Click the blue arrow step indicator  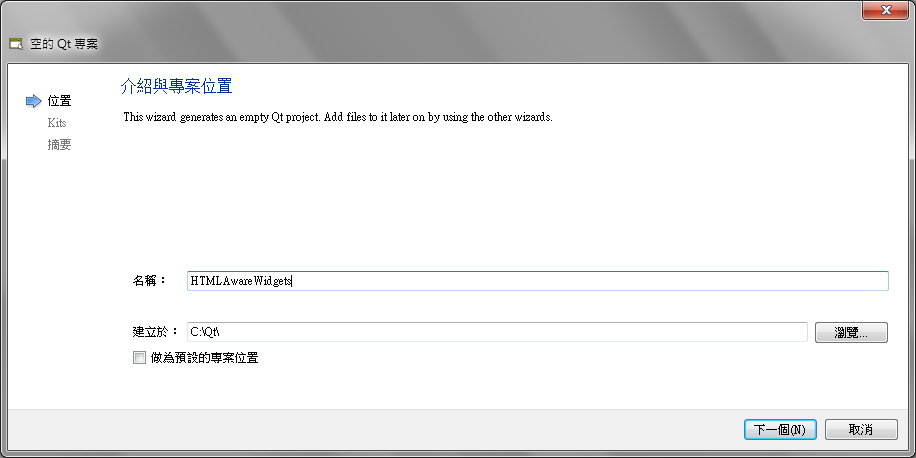tap(33, 101)
